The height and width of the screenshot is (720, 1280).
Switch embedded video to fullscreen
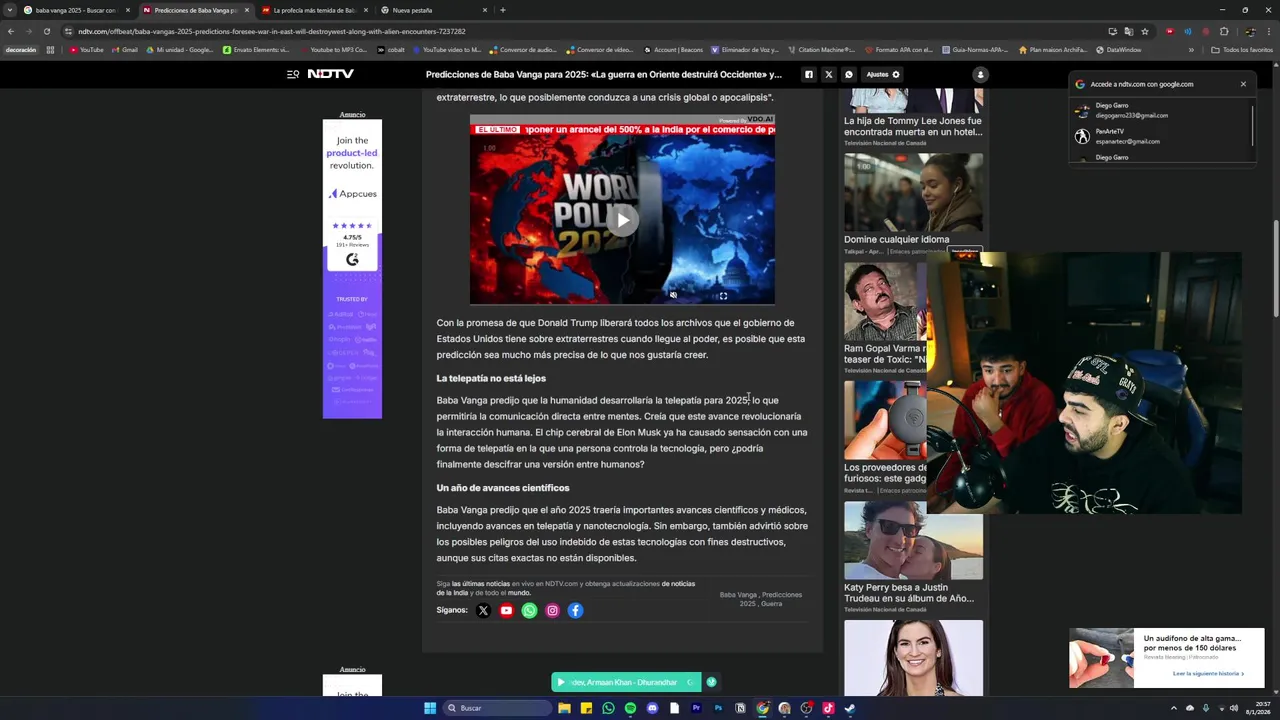(723, 295)
